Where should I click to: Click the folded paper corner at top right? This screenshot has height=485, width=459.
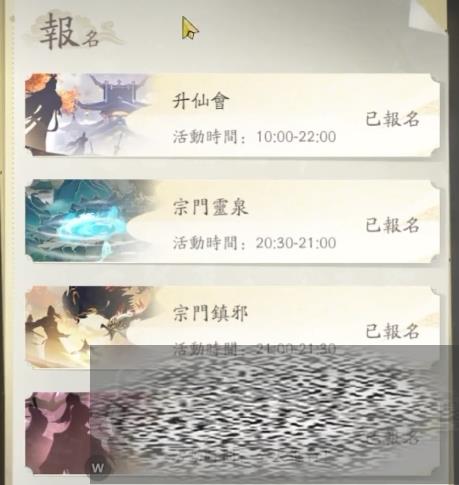427,16
